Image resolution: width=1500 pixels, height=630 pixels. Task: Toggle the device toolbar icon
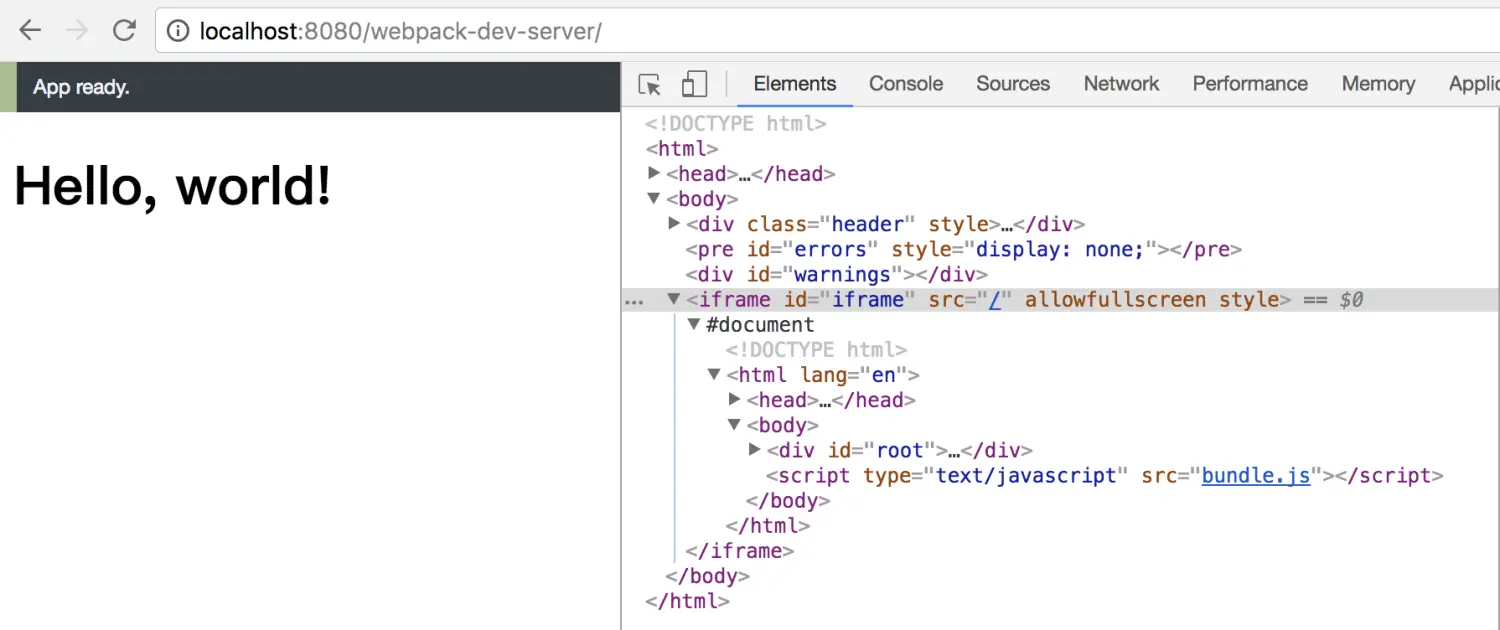[x=694, y=85]
